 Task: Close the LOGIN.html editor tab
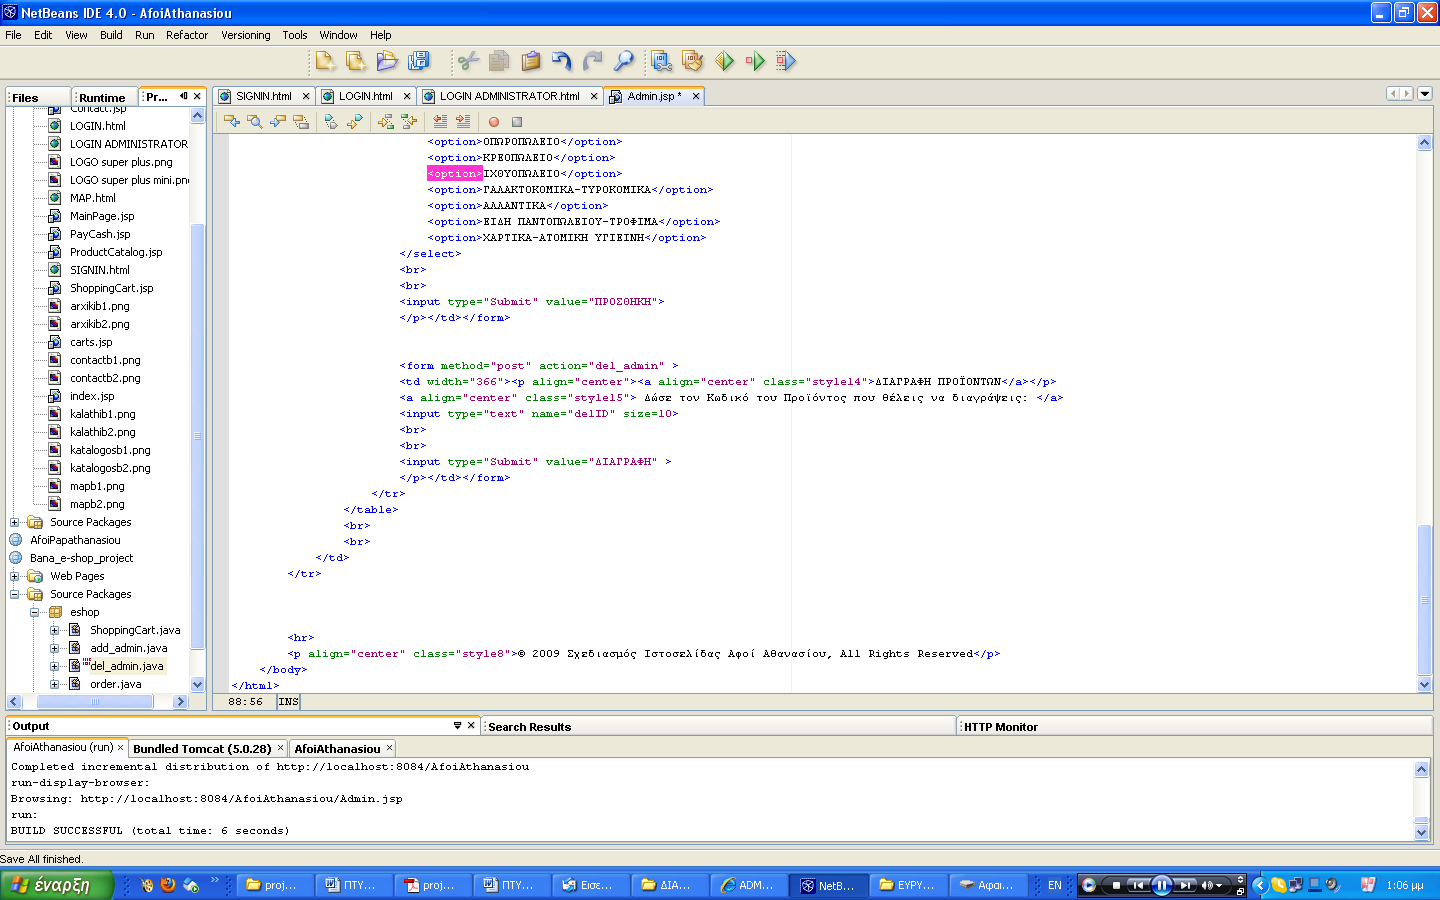tap(407, 96)
